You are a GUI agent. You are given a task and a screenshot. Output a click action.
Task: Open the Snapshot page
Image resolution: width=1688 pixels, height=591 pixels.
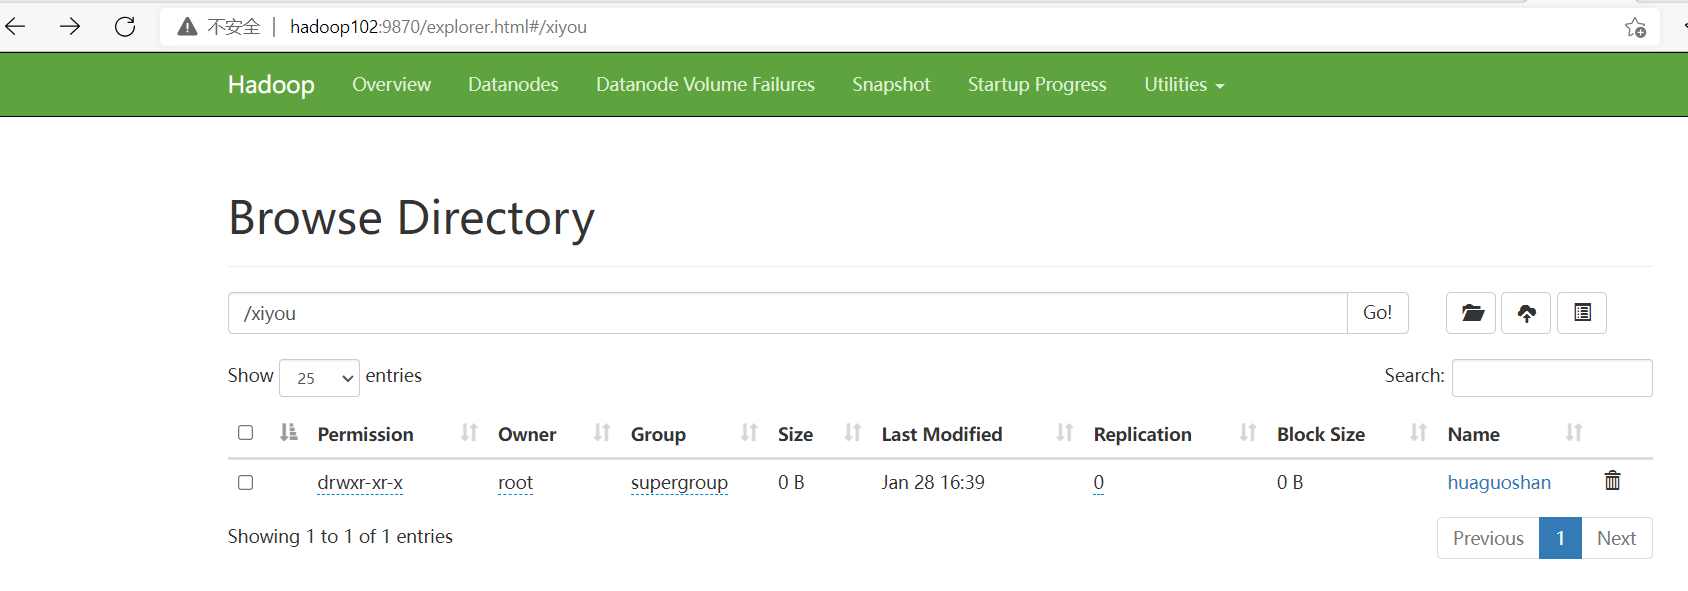891,85
